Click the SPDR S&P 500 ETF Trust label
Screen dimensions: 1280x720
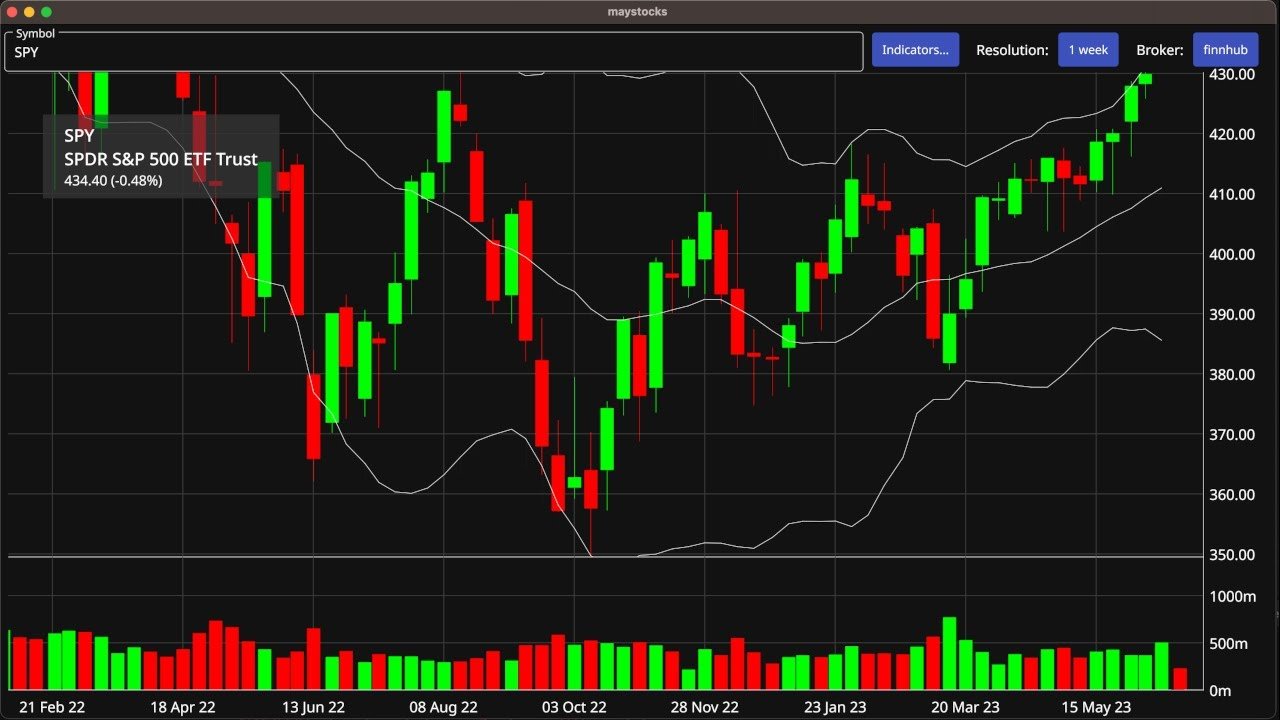161,159
